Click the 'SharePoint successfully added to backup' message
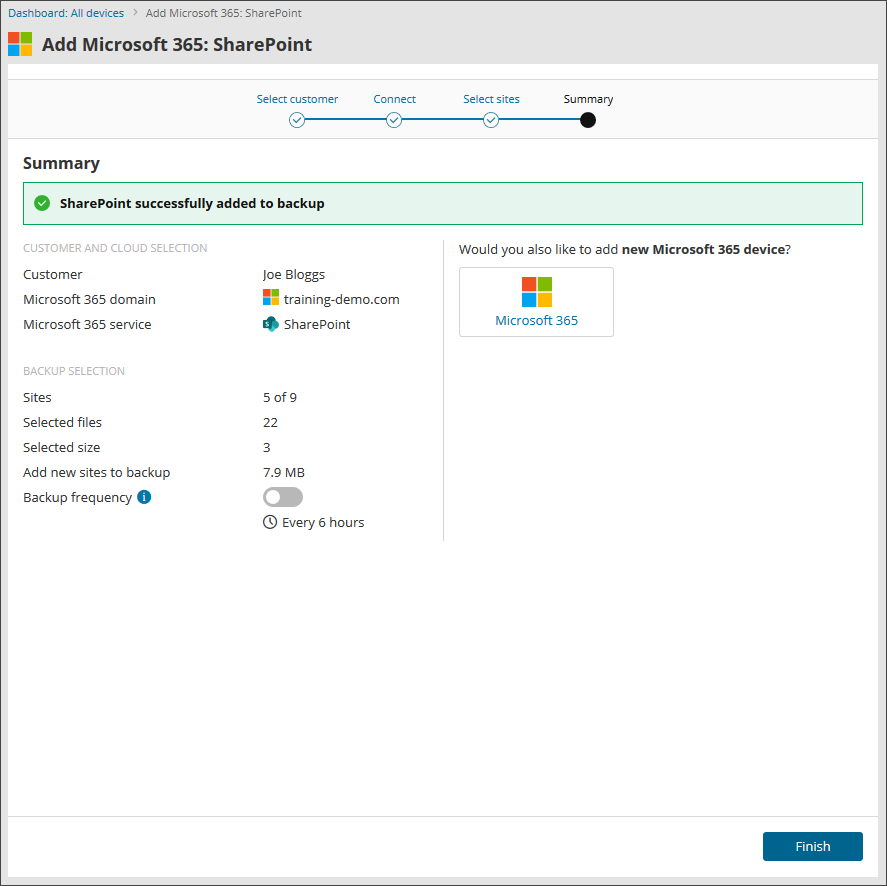 (192, 203)
